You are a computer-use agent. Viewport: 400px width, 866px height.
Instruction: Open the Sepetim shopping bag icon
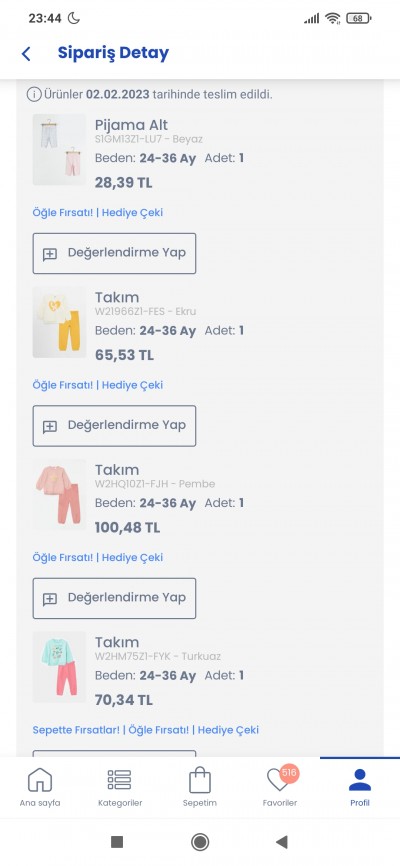coord(199,780)
